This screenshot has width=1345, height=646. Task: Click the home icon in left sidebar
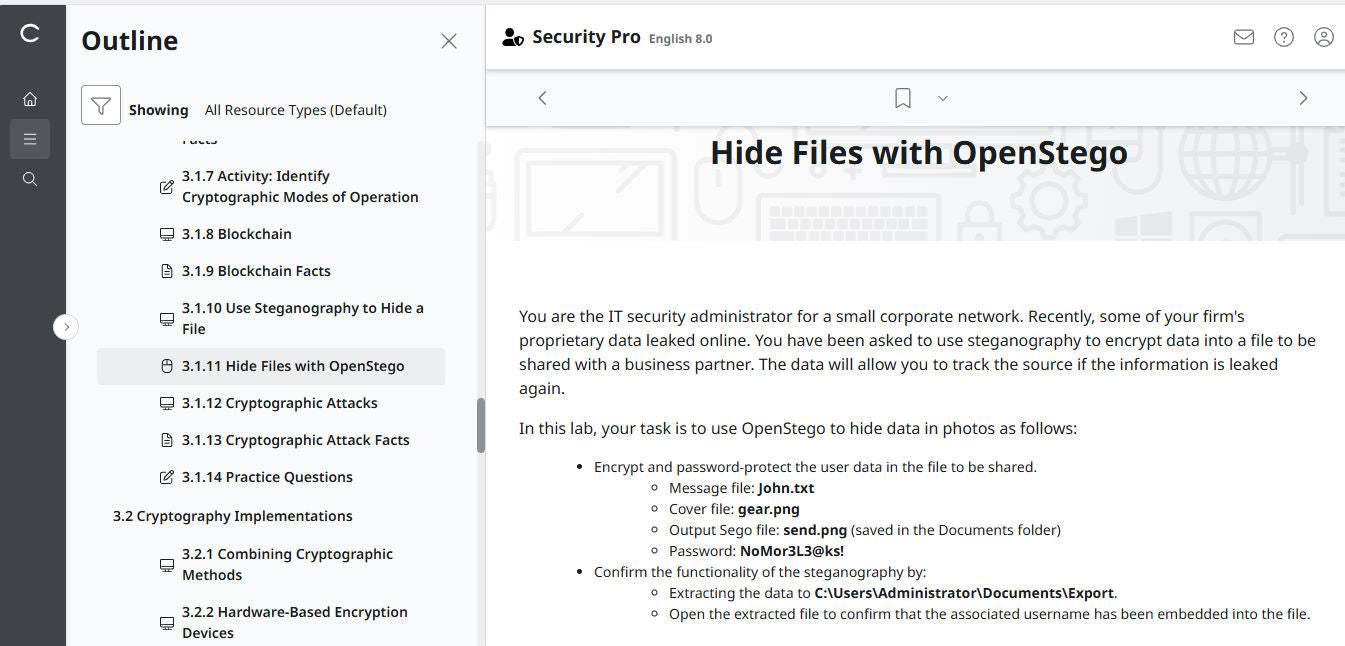coord(30,99)
